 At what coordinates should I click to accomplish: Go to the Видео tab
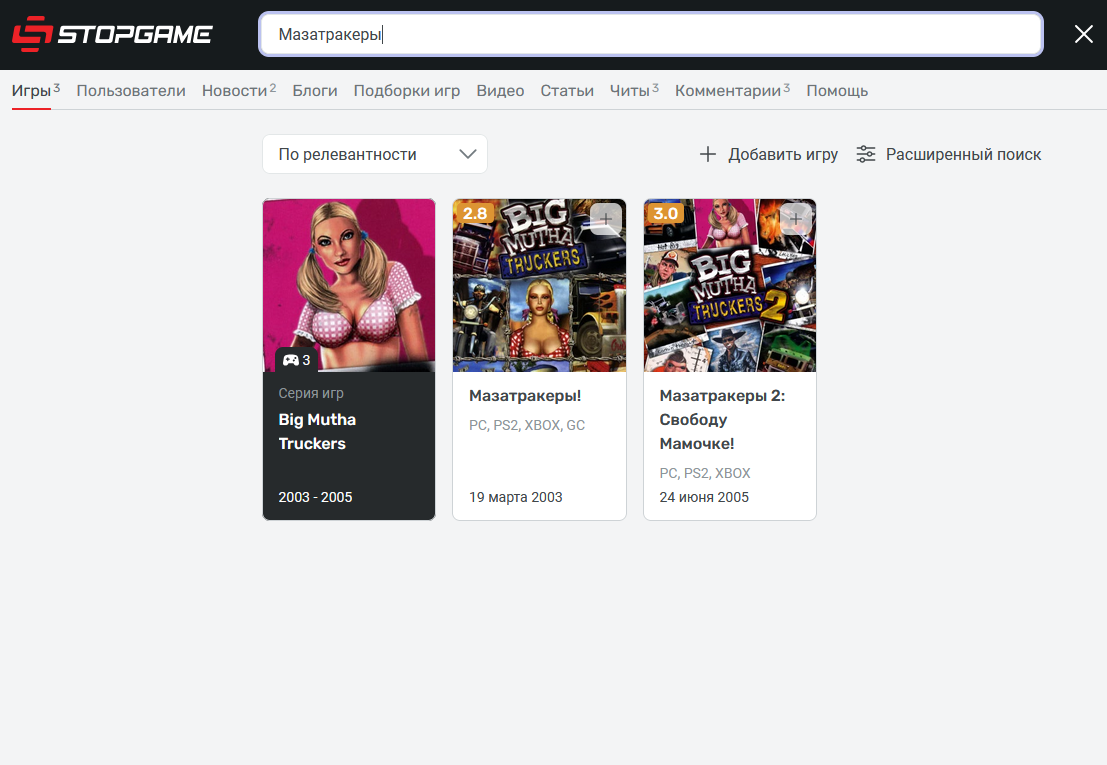point(500,91)
